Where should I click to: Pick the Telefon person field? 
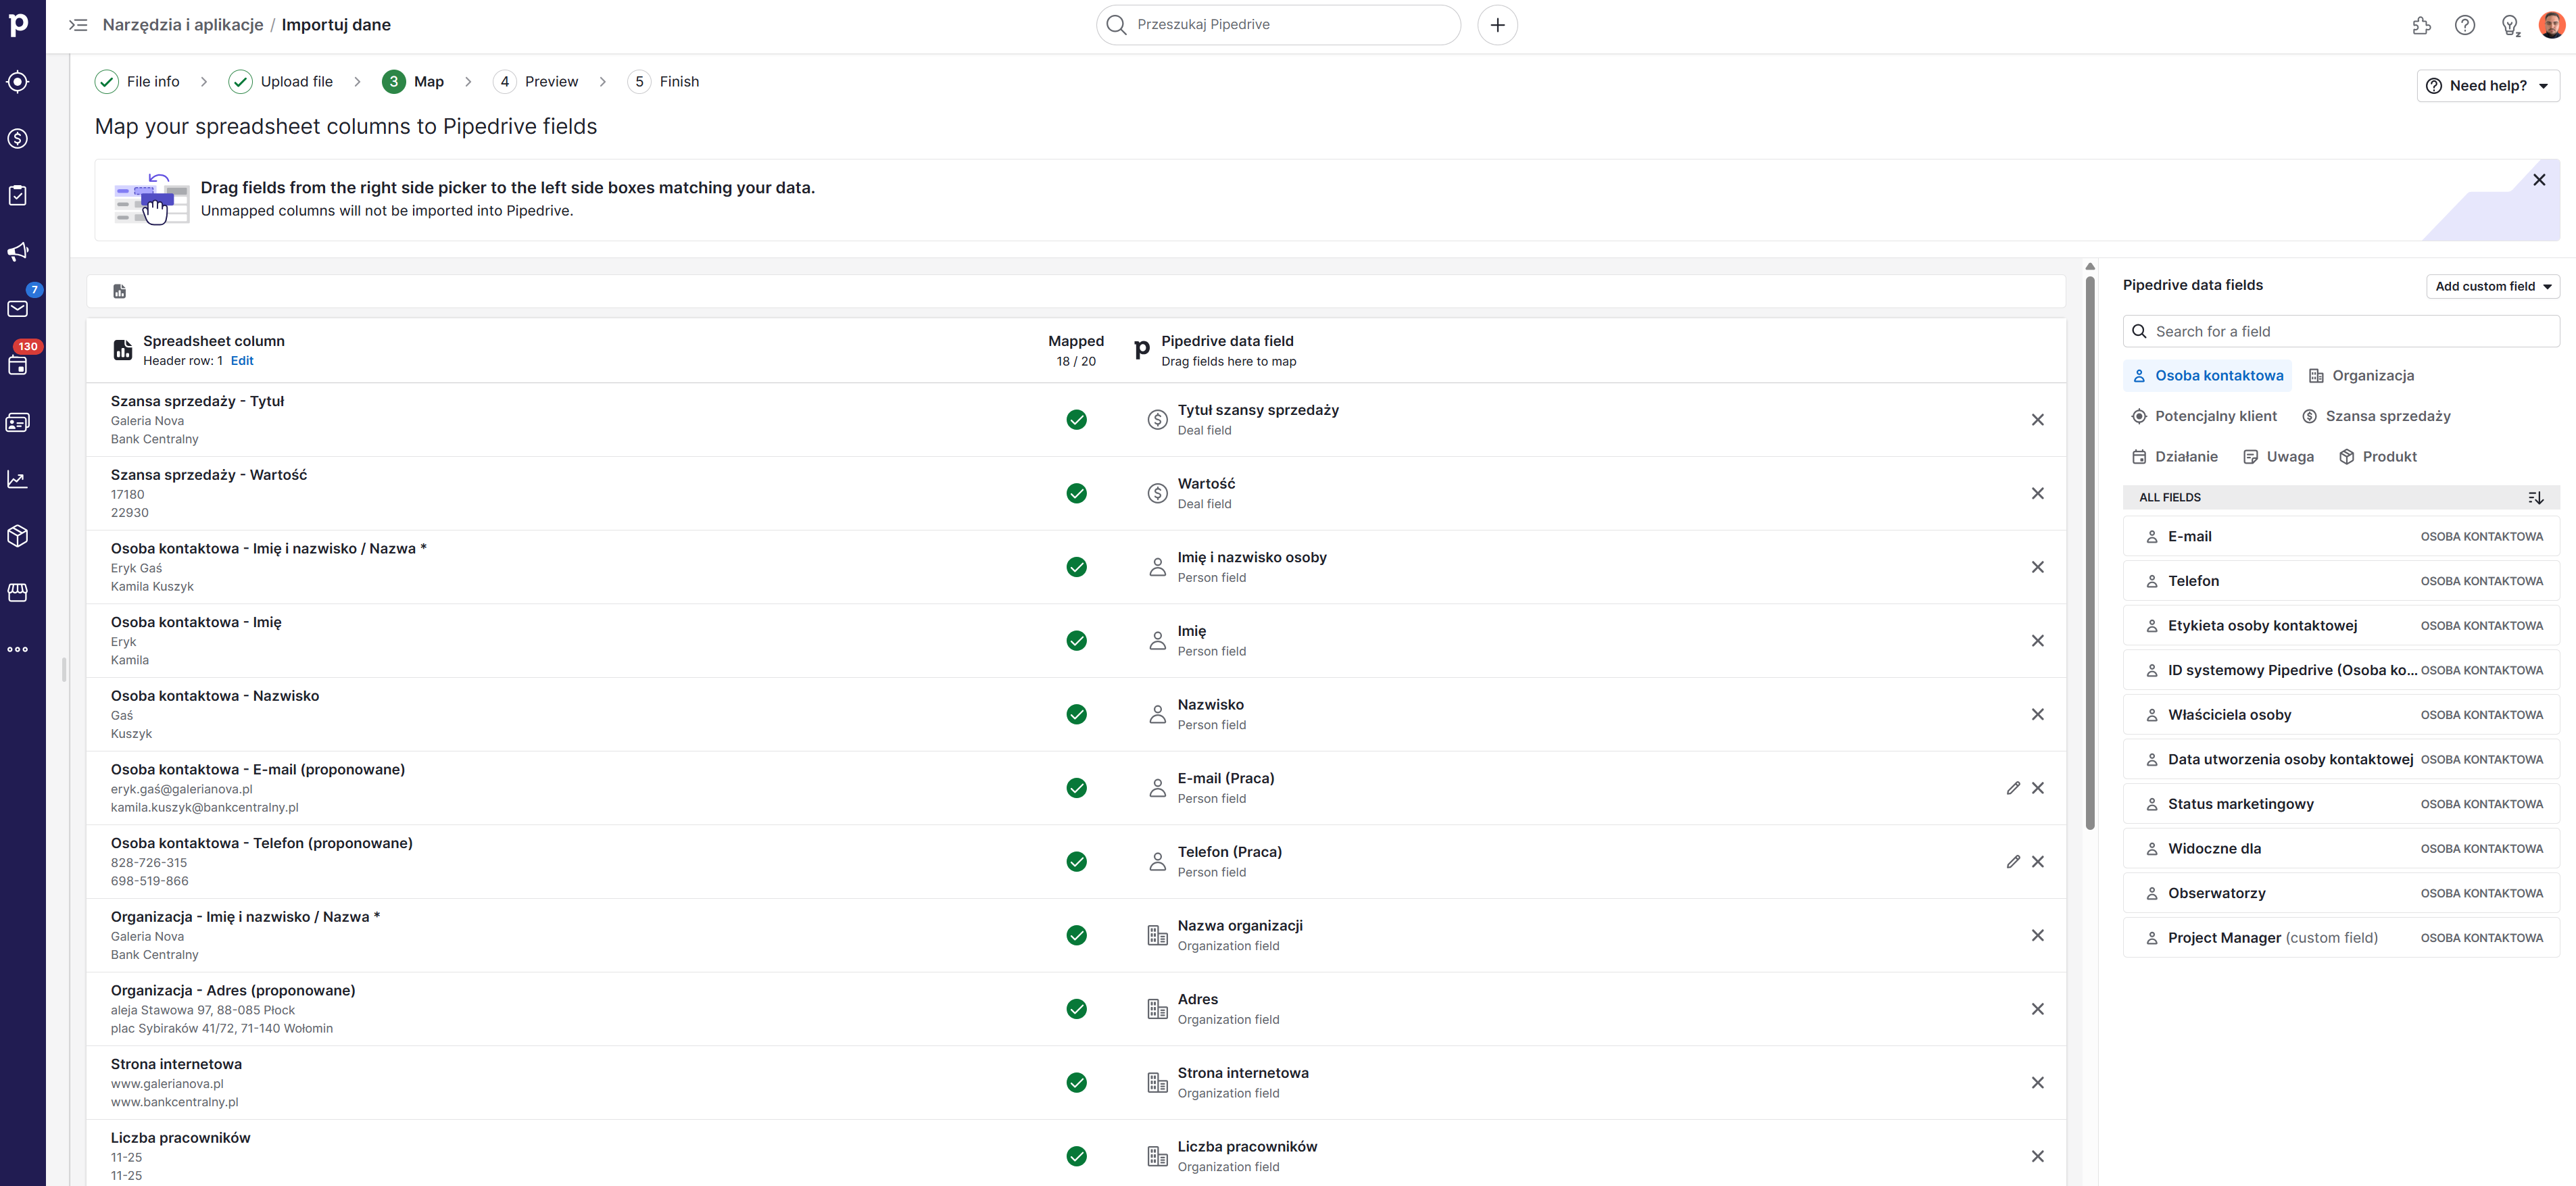2341,581
